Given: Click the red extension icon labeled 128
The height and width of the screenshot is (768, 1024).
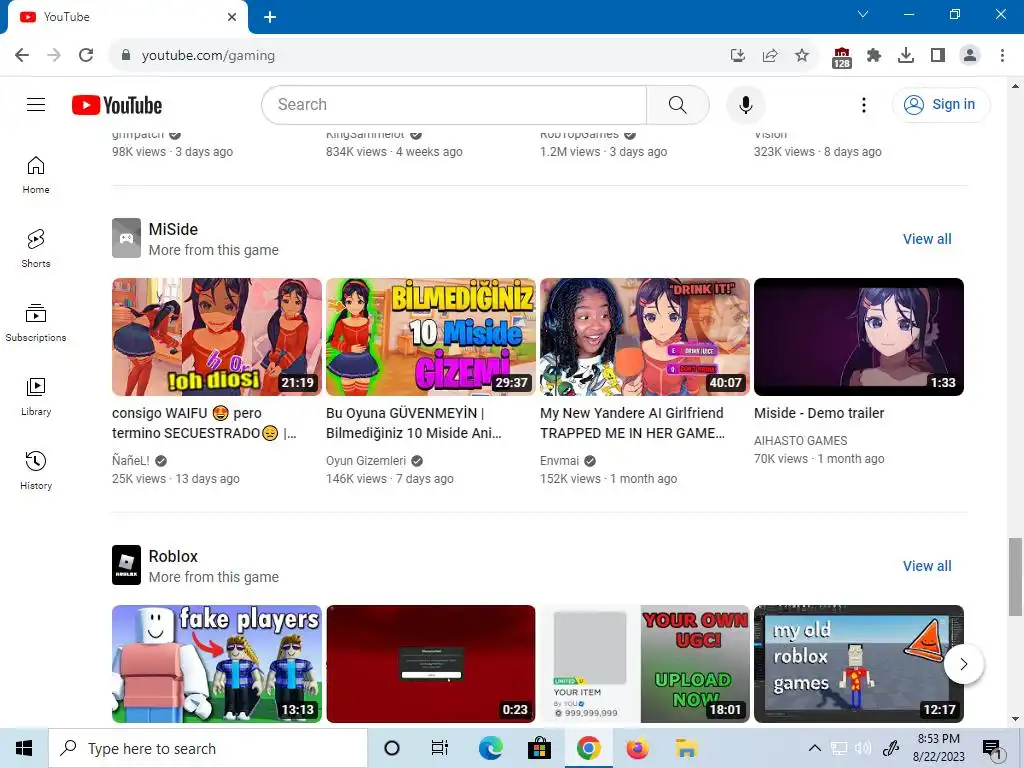Looking at the screenshot, I should (x=842, y=57).
